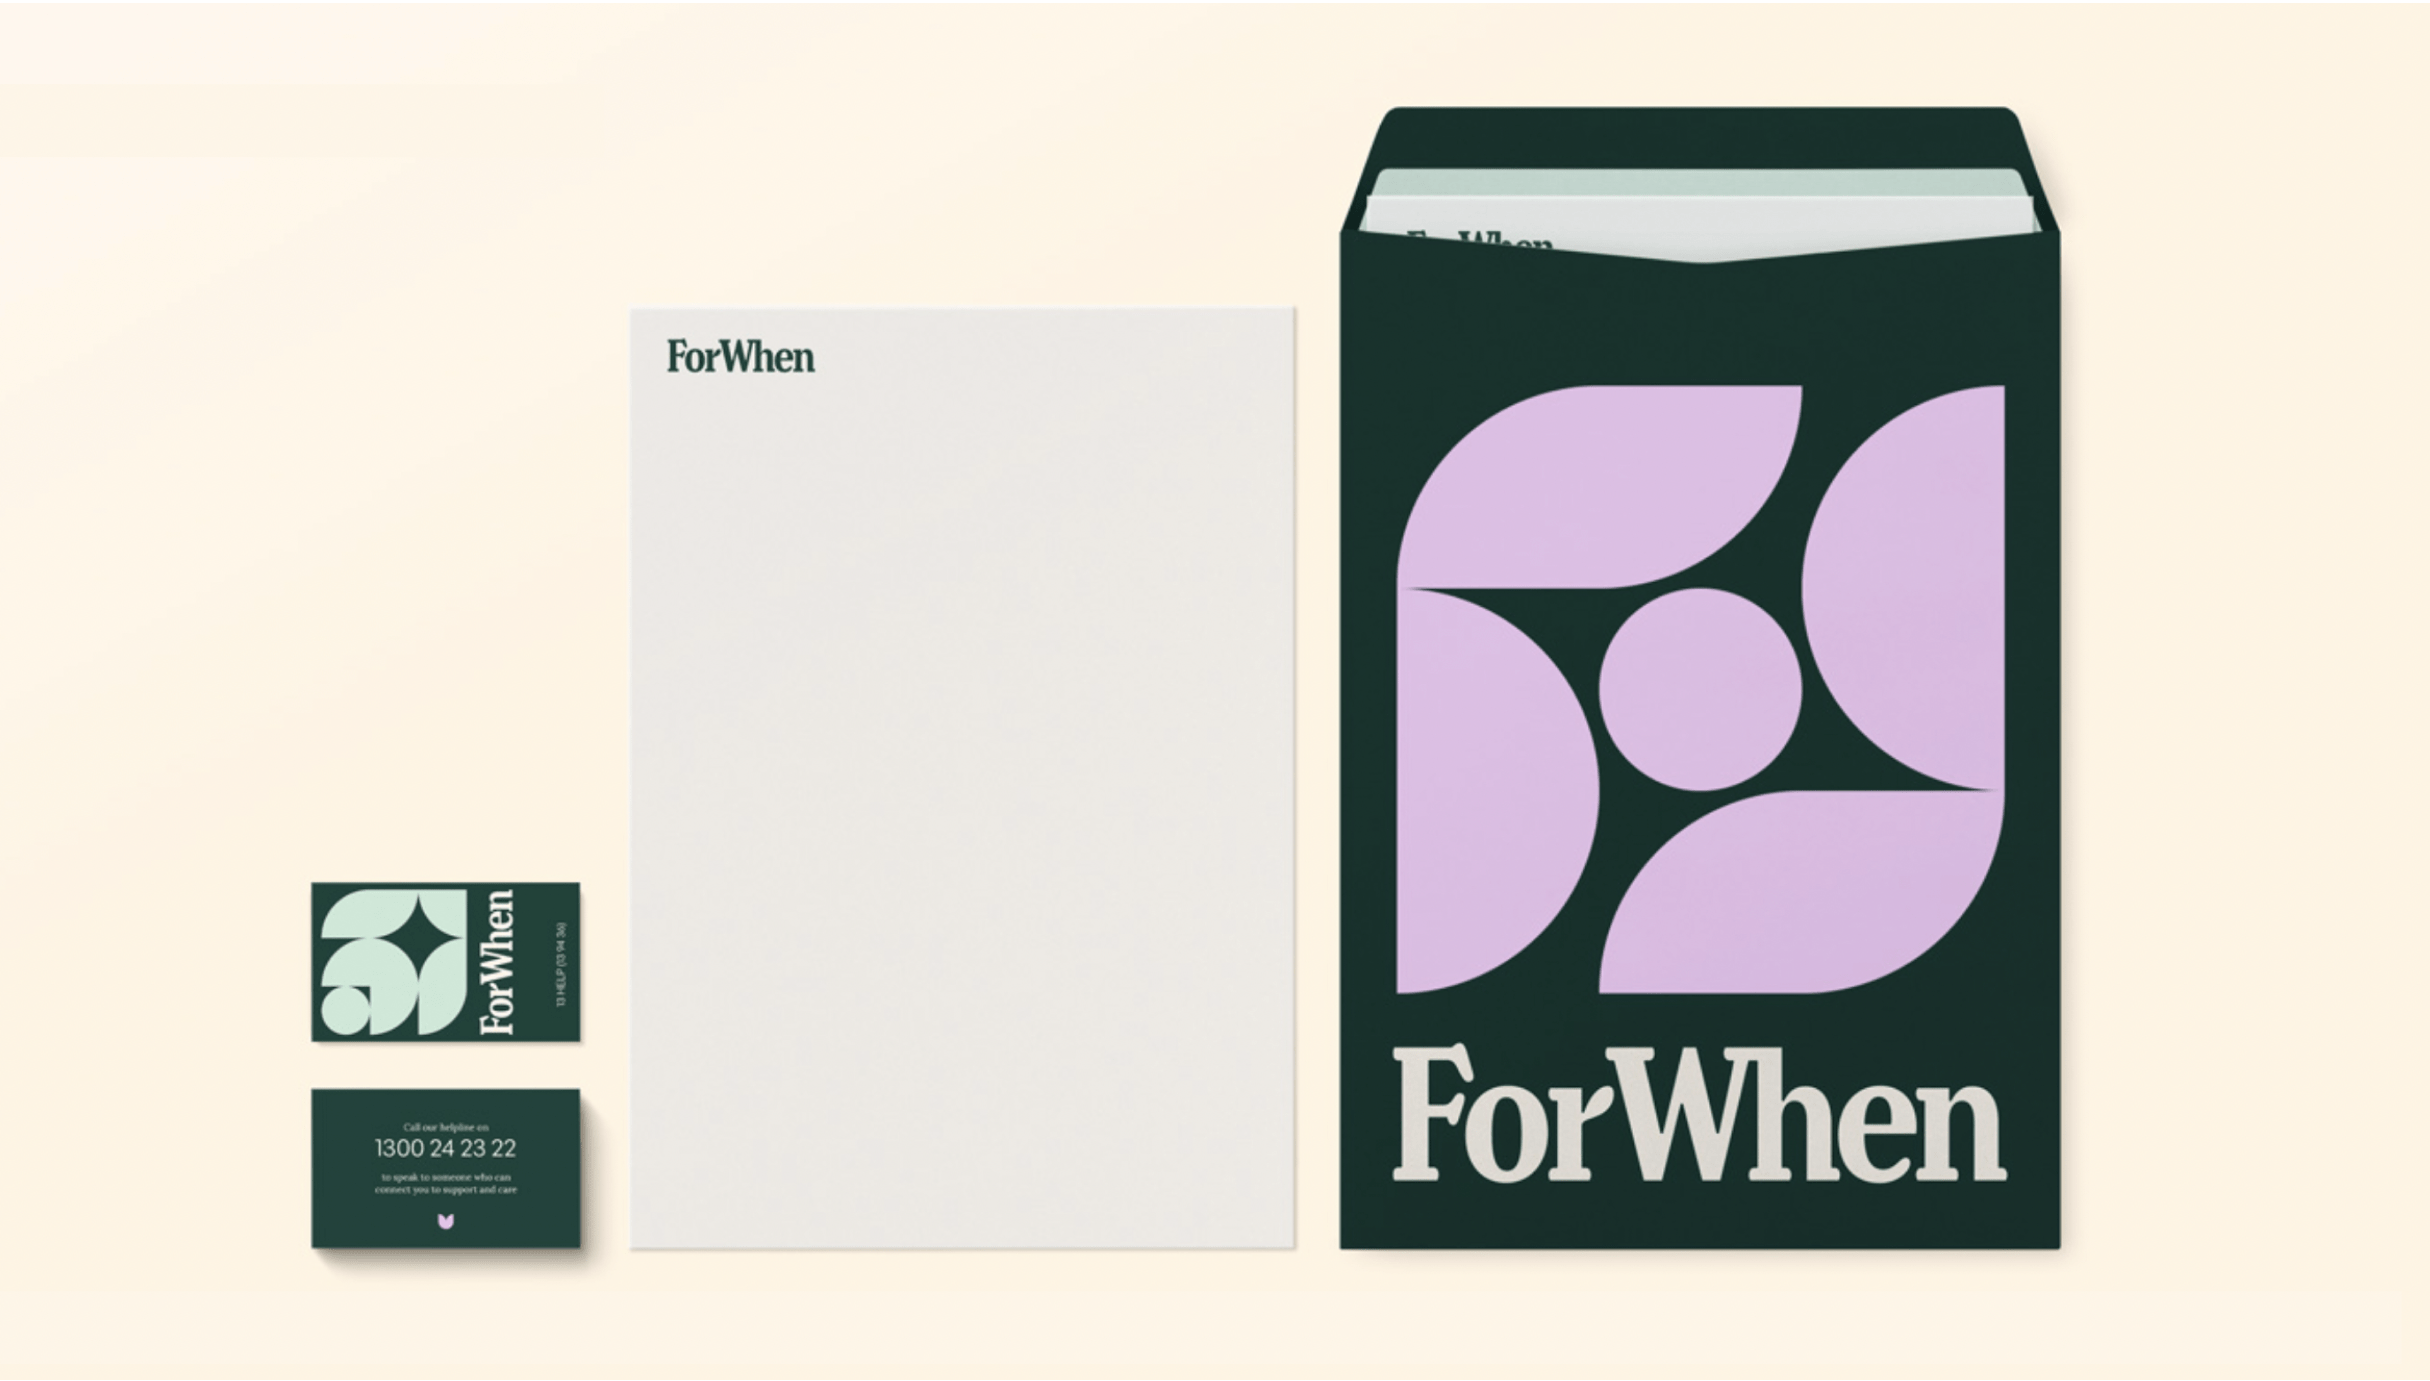This screenshot has height=1381, width=2430.
Task: Click 'Call our helpline on' text
Action: pyautogui.click(x=446, y=1127)
